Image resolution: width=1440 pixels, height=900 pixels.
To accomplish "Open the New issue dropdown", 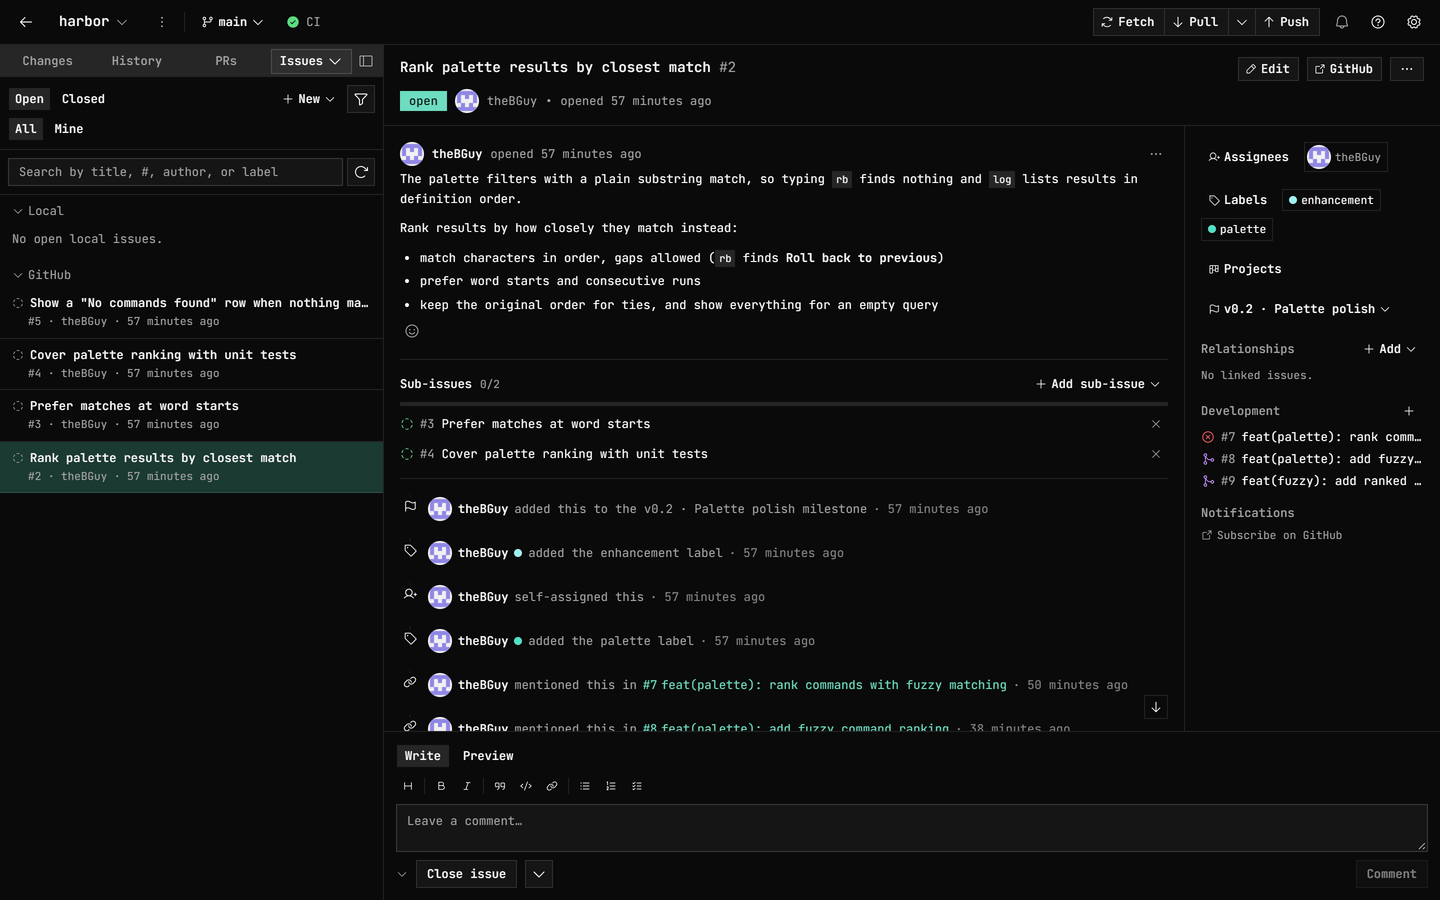I will 309,99.
